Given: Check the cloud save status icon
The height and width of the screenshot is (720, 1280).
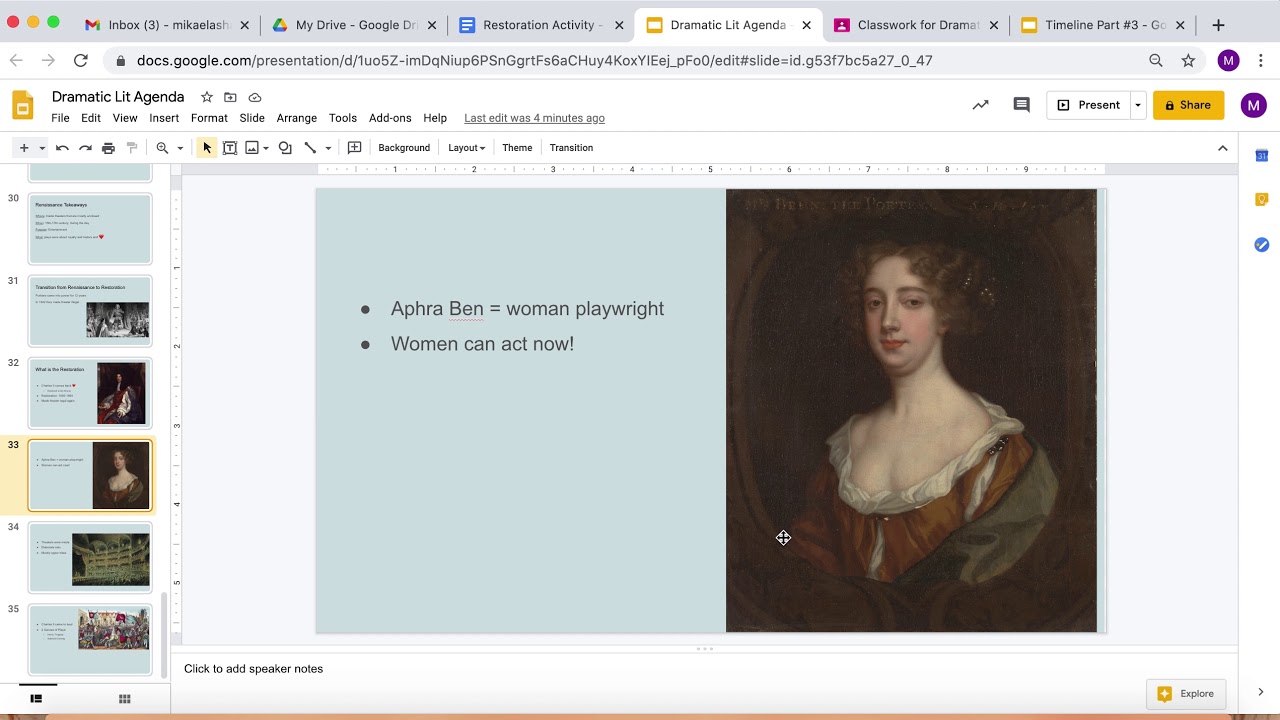Looking at the screenshot, I should [255, 97].
